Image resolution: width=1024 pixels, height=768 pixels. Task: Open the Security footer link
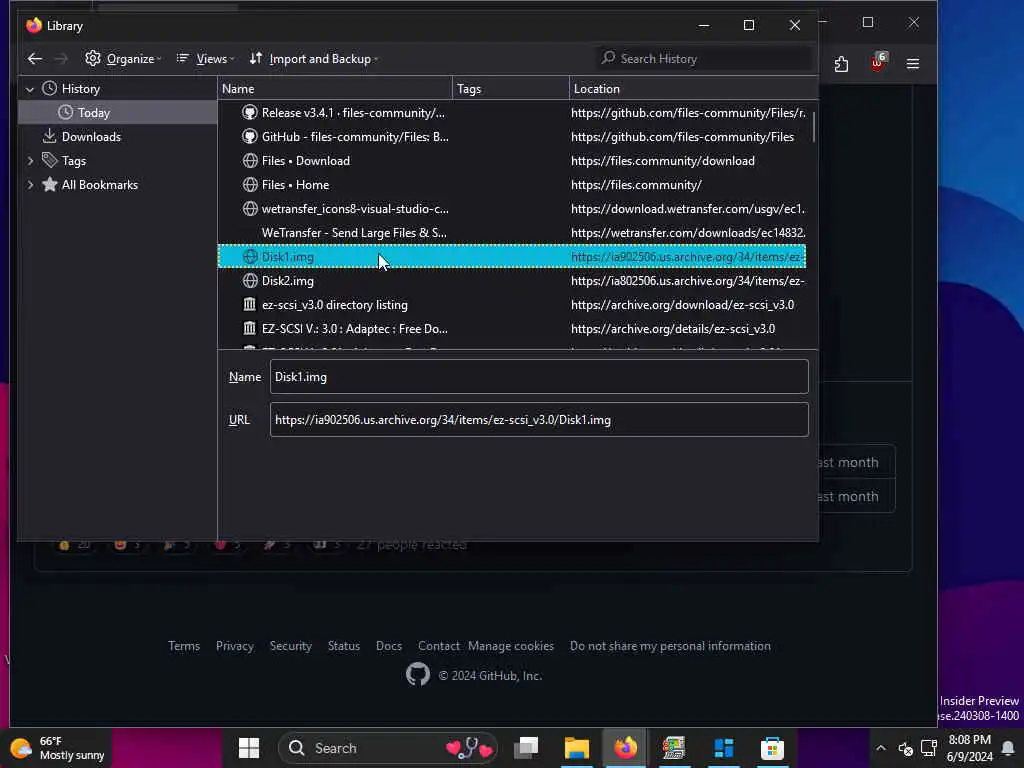tap(291, 646)
